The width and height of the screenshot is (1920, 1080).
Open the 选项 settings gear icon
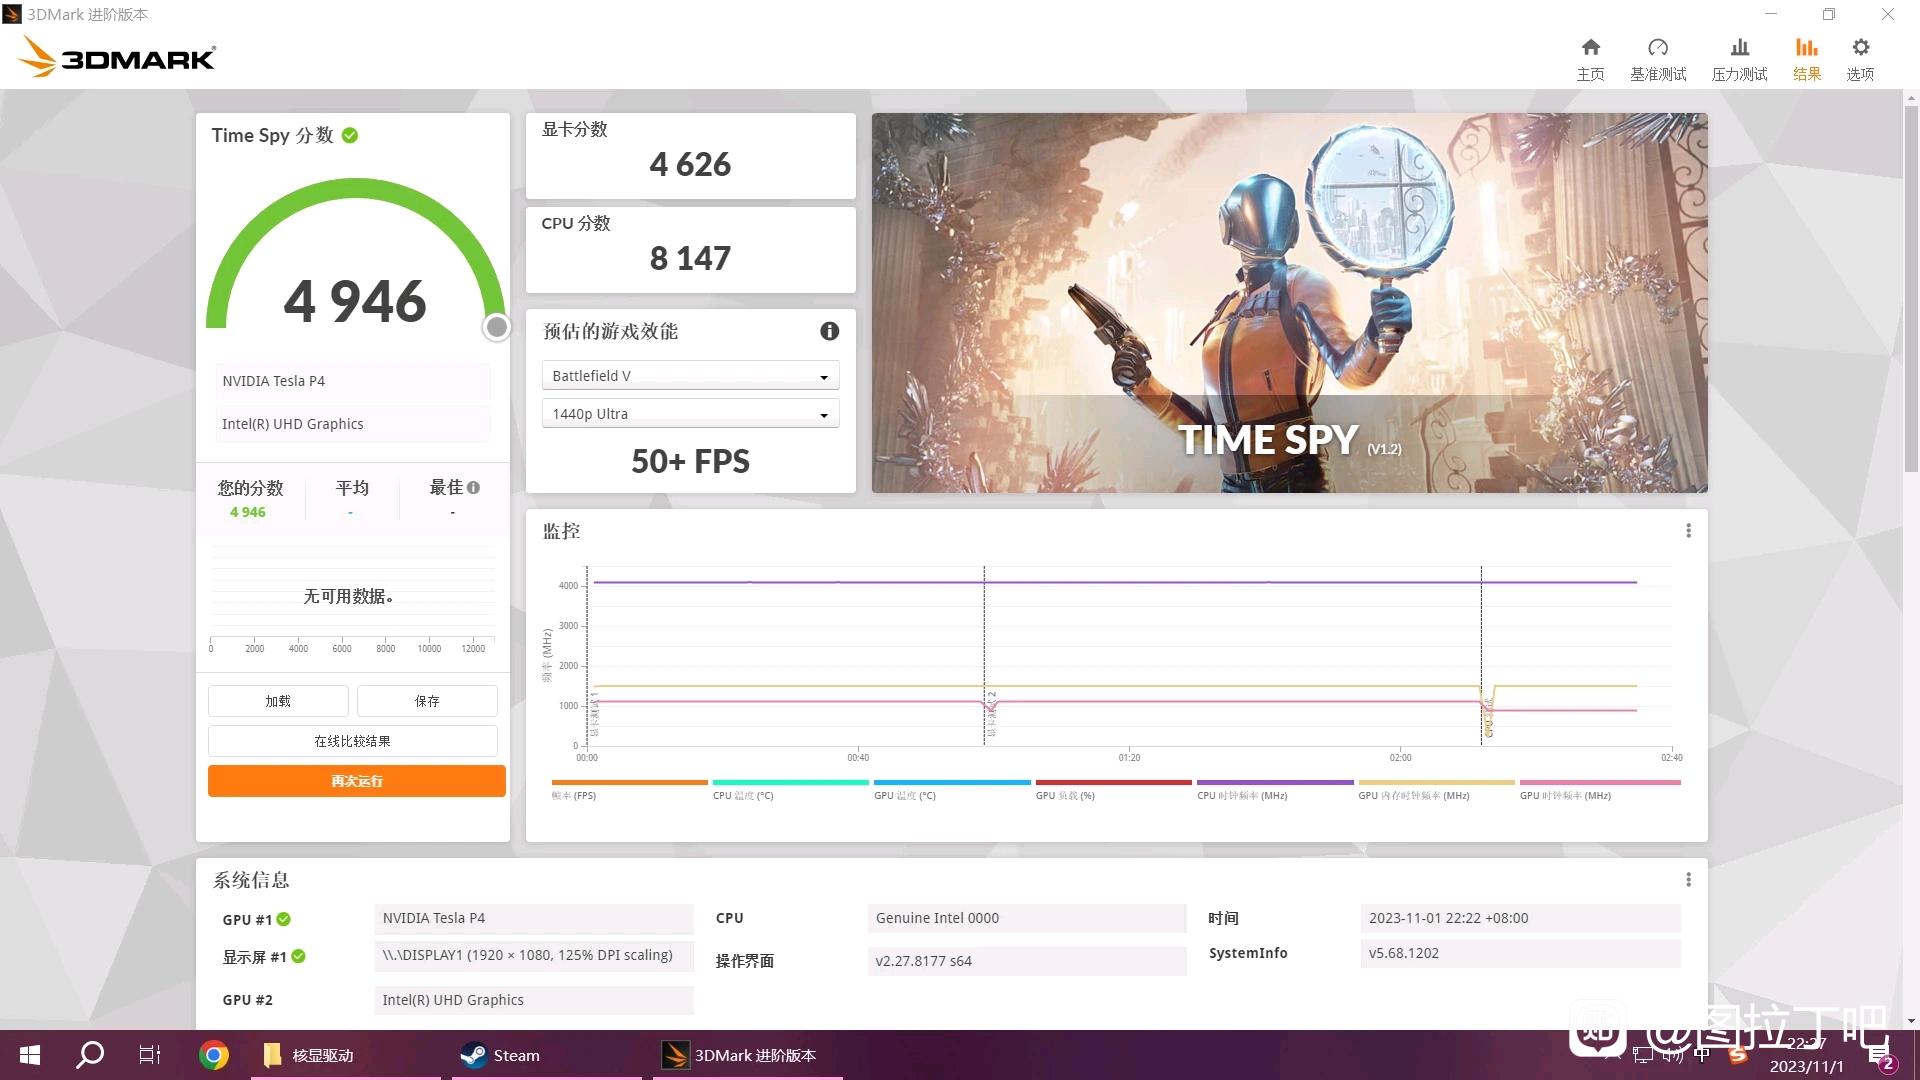[x=1860, y=47]
